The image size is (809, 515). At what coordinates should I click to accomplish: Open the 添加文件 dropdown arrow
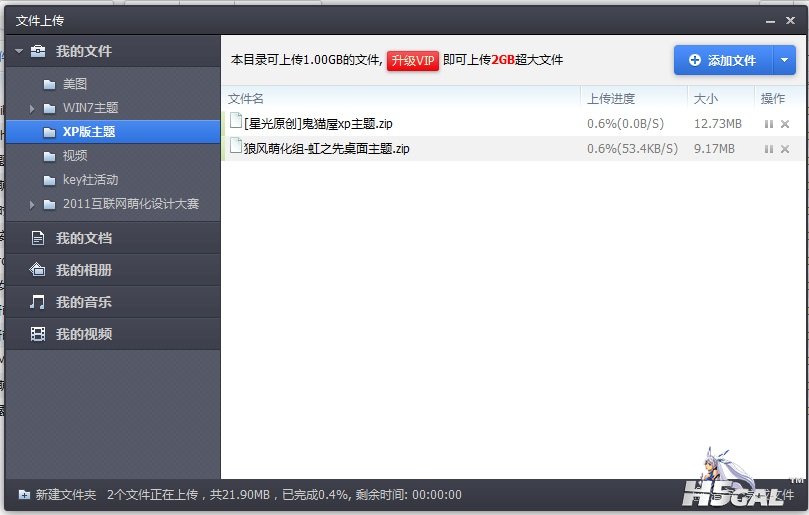click(x=785, y=60)
